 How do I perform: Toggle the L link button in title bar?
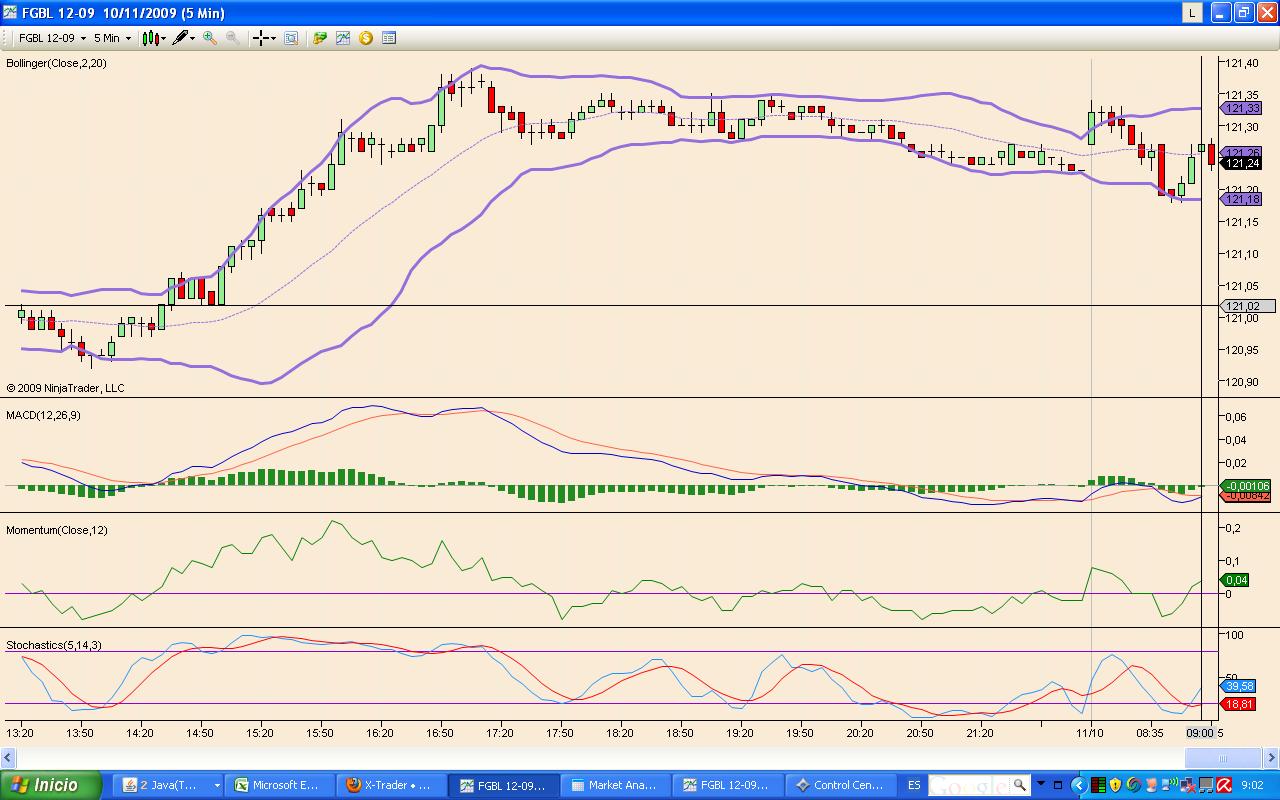1192,12
